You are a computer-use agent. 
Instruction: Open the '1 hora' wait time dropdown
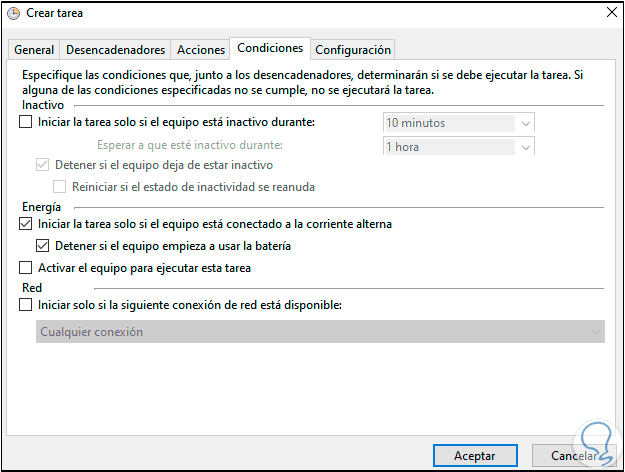[x=527, y=146]
